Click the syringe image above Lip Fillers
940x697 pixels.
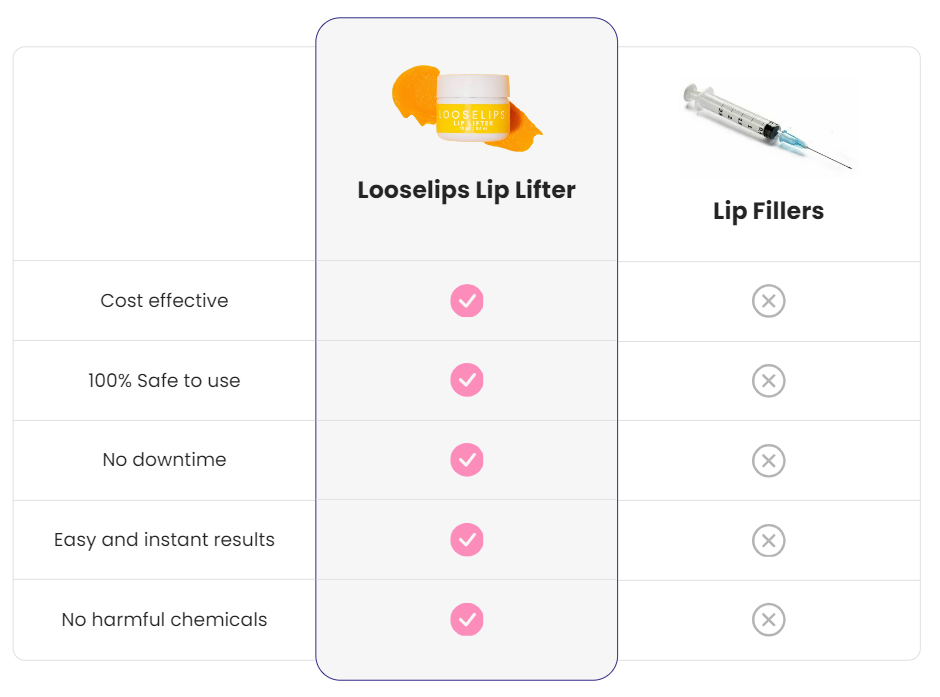click(x=768, y=125)
